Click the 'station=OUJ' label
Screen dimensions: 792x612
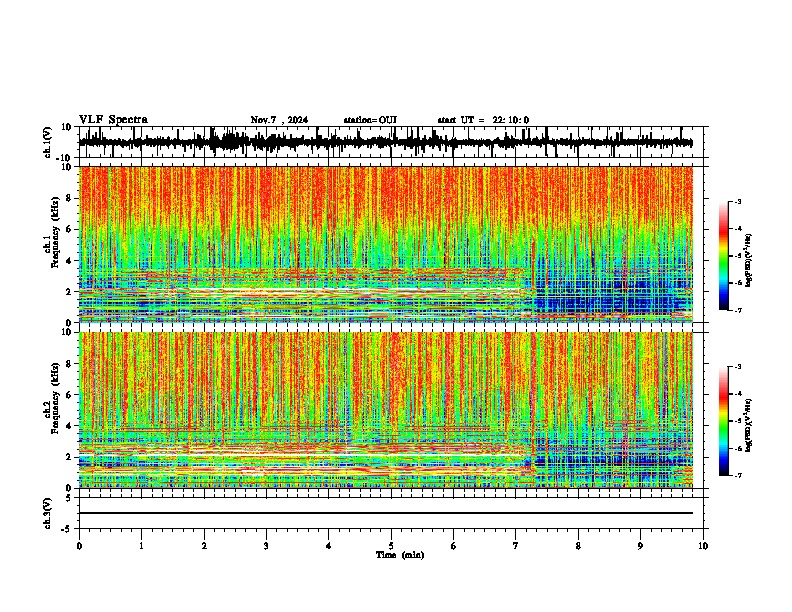click(370, 120)
